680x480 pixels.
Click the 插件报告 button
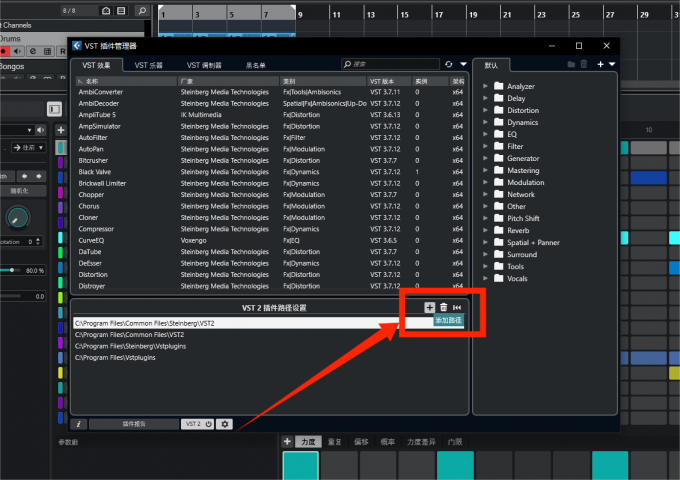point(134,424)
